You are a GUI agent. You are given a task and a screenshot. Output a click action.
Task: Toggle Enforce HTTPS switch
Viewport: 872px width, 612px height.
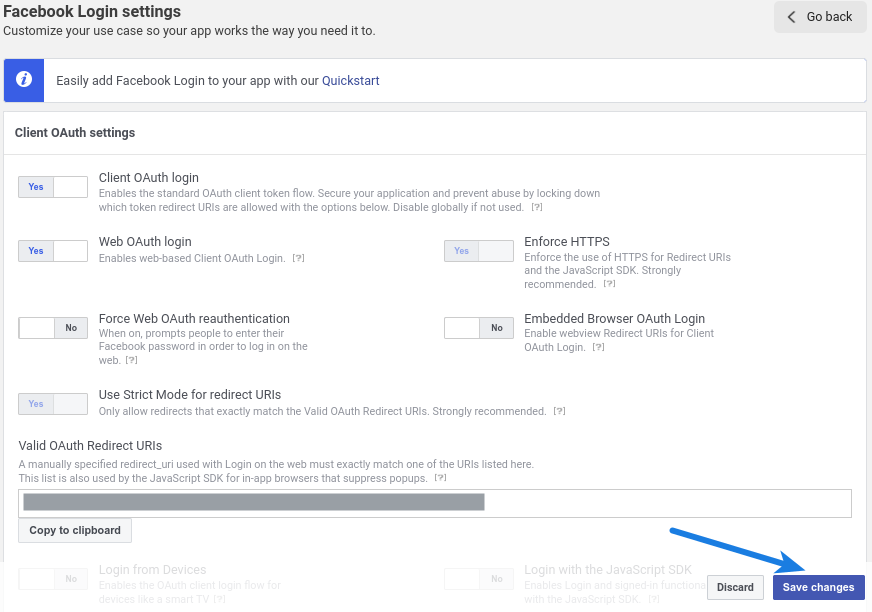pyautogui.click(x=478, y=251)
